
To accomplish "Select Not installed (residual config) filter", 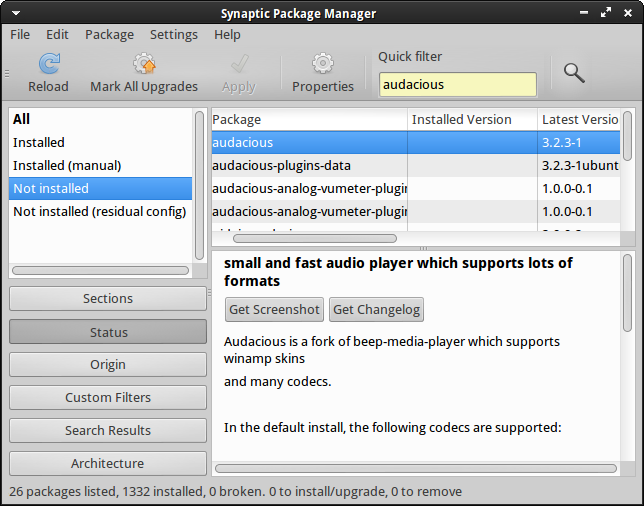I will [99, 212].
